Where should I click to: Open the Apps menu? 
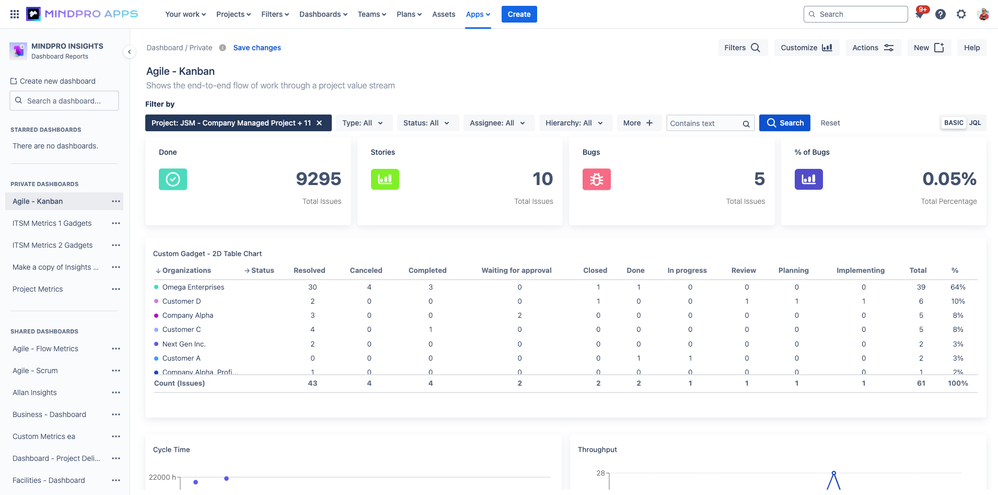(x=477, y=14)
